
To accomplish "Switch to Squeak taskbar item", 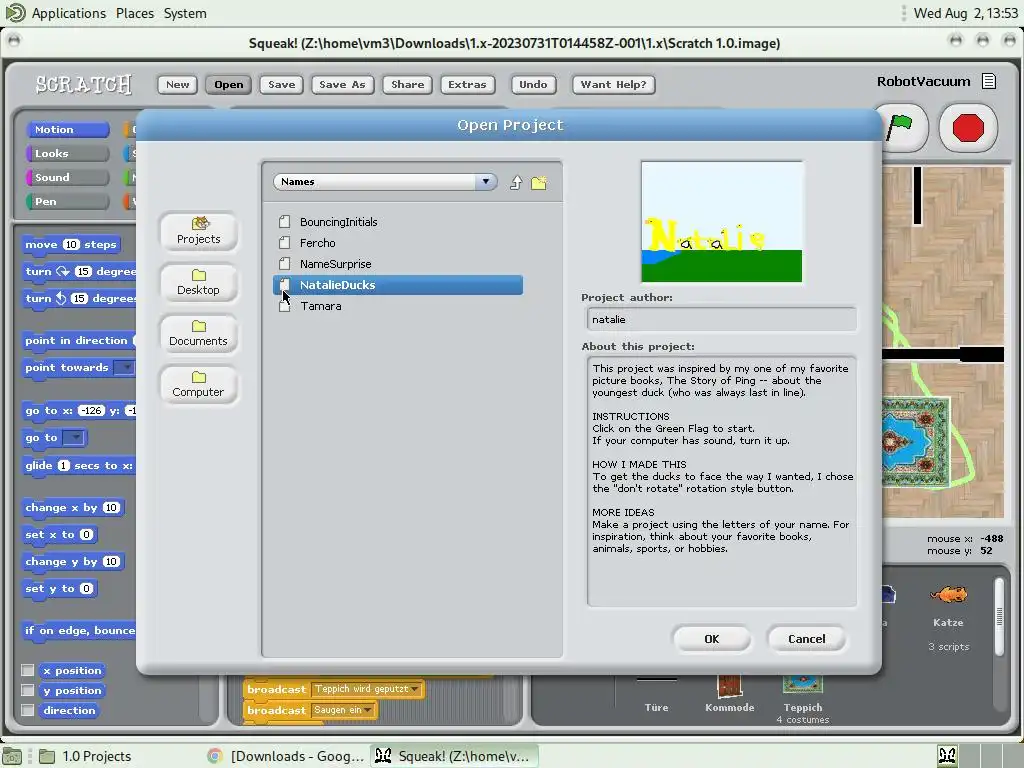I will pyautogui.click(x=455, y=756).
